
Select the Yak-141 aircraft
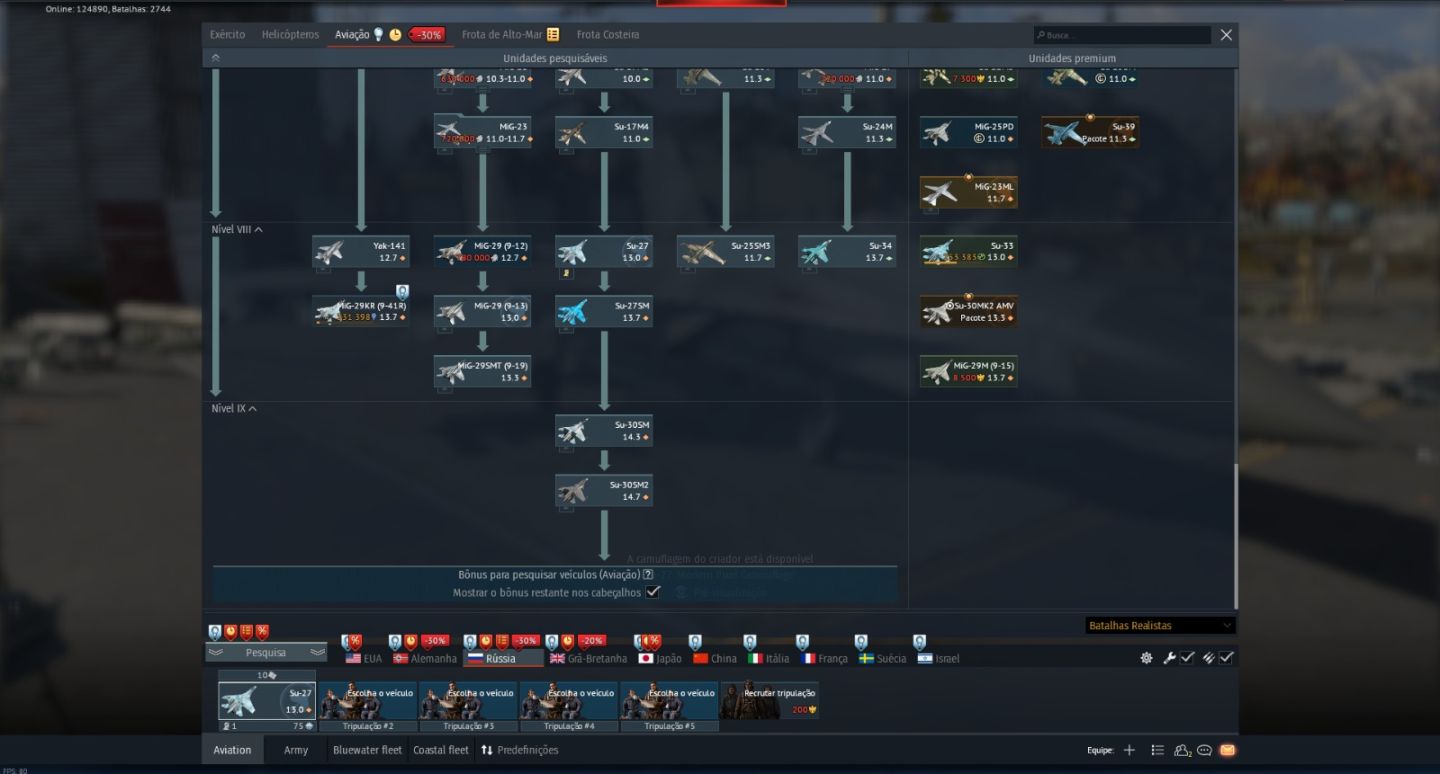coord(361,251)
